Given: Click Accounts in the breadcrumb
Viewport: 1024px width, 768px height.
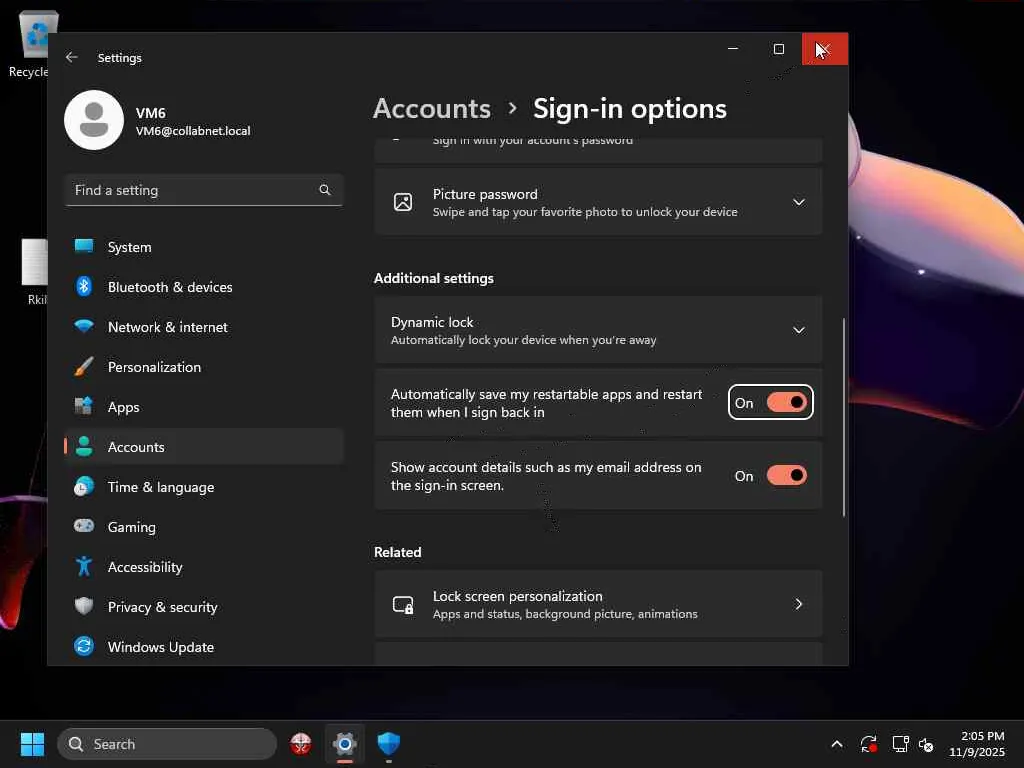Looking at the screenshot, I should click(x=432, y=108).
